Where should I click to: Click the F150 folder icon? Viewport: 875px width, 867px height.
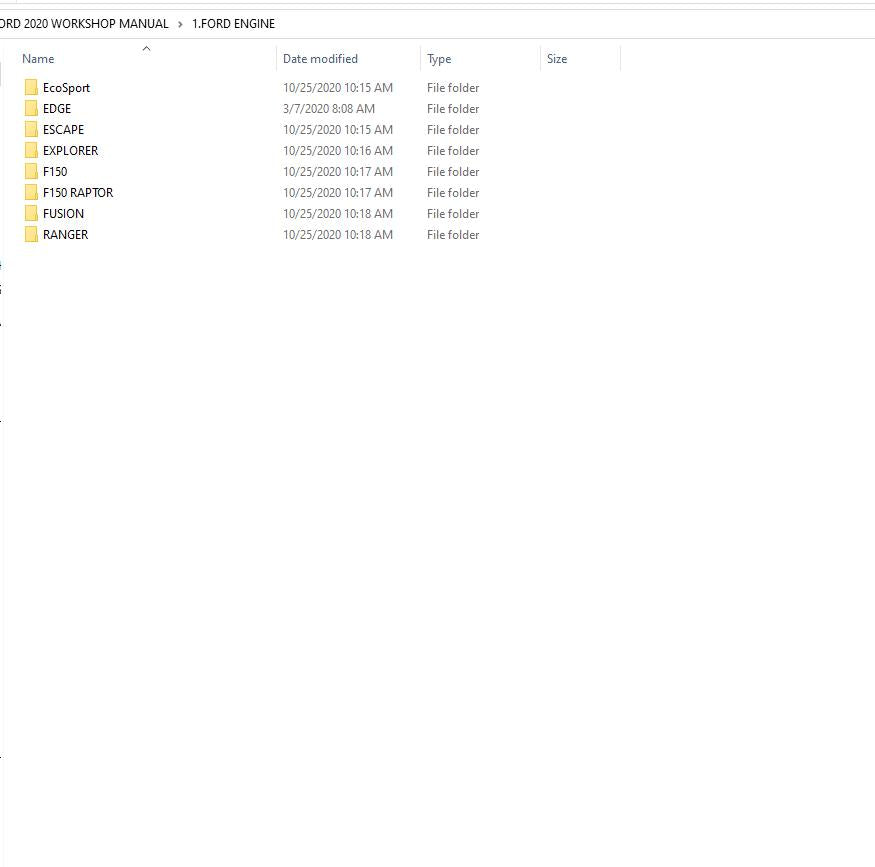pos(31,172)
